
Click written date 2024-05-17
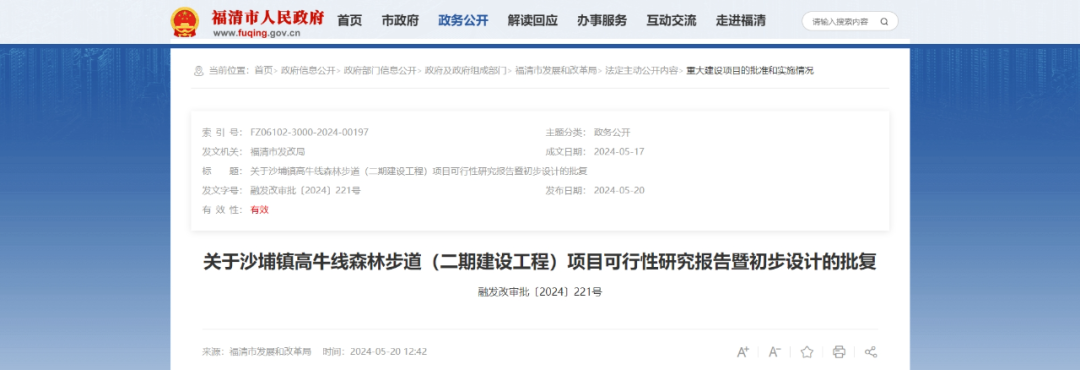pos(619,152)
